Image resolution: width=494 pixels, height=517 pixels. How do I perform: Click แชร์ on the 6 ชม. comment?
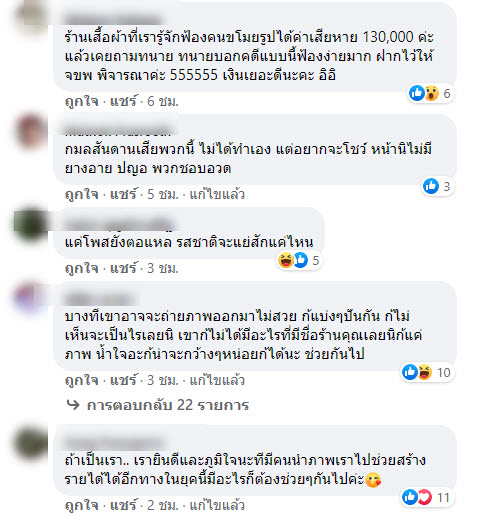pyautogui.click(x=123, y=101)
